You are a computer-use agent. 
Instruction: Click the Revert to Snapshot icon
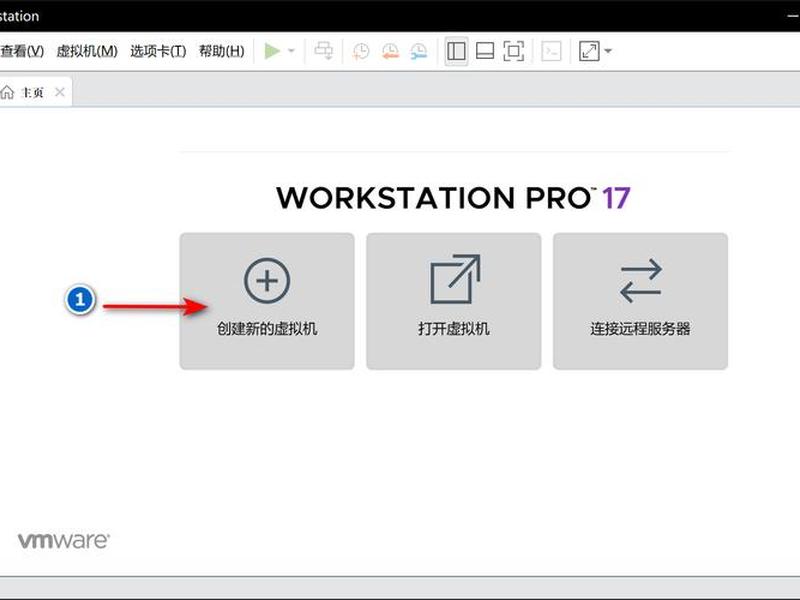point(390,51)
